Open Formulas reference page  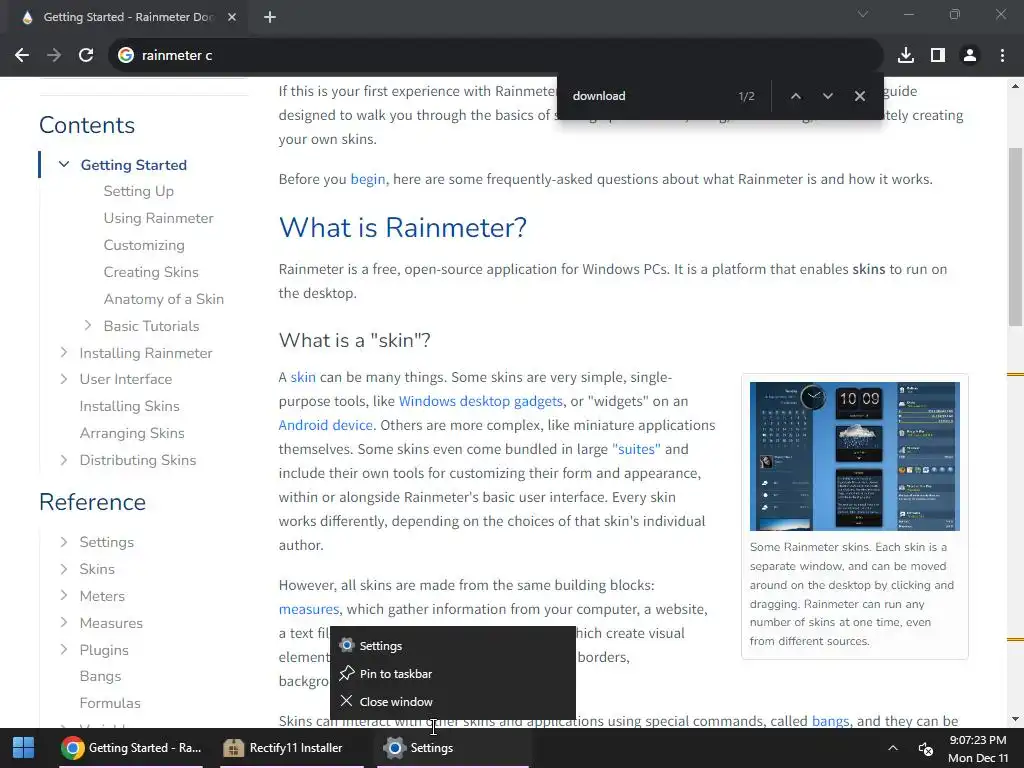110,703
